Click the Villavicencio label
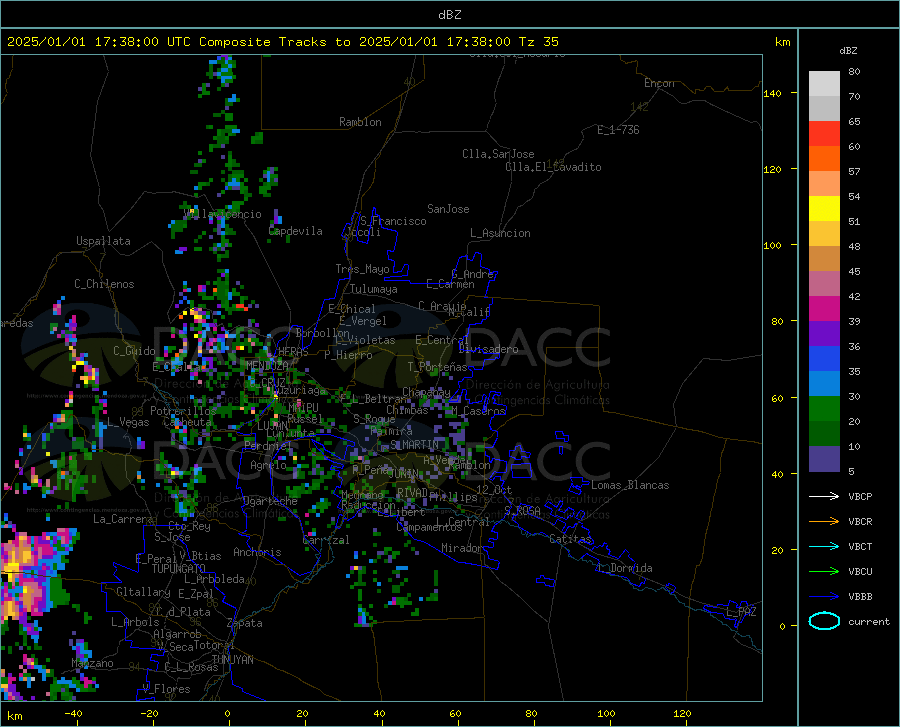The image size is (900, 727). click(x=222, y=214)
